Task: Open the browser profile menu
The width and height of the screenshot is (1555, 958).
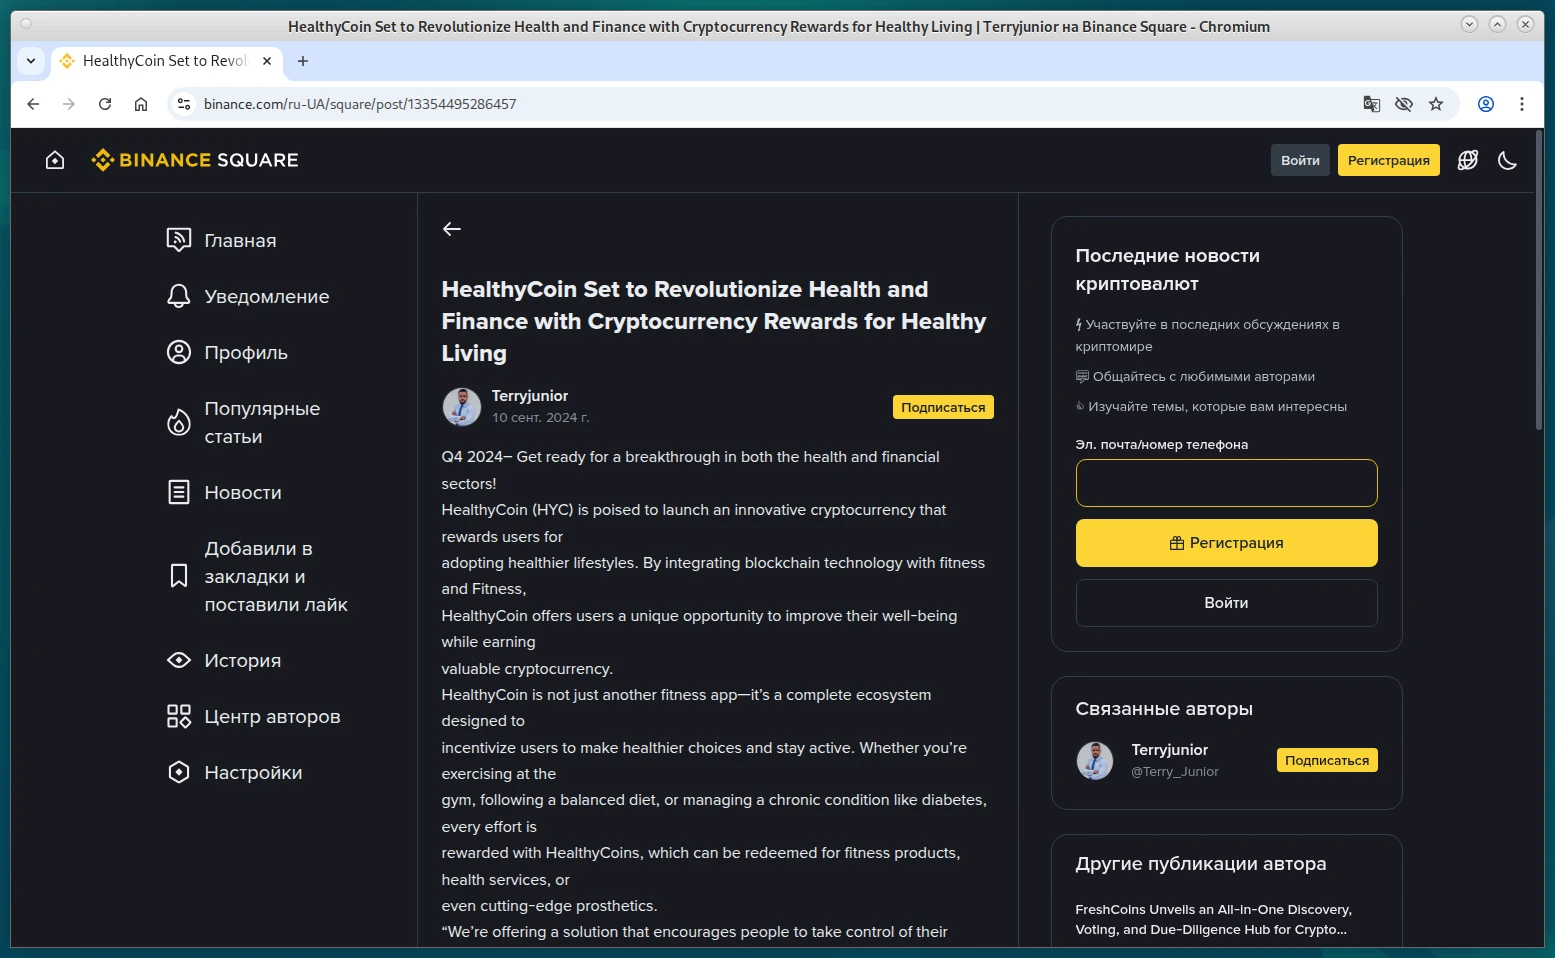Action: pos(1486,104)
